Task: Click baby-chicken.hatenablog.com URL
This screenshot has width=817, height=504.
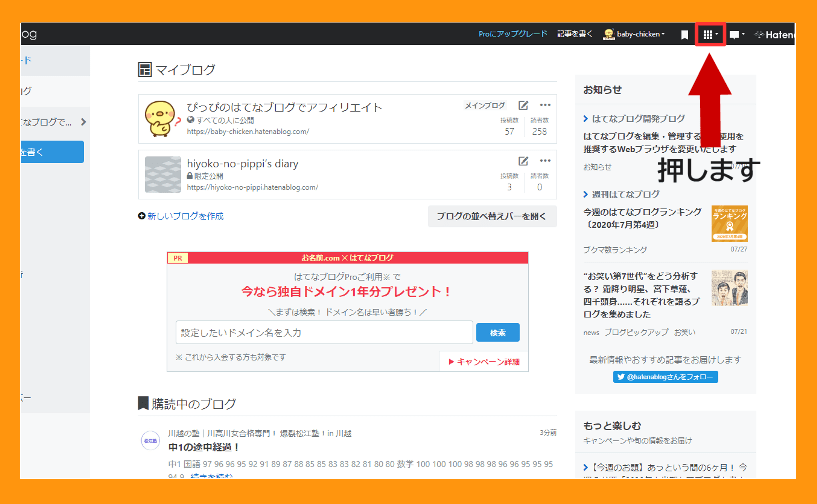Action: pyautogui.click(x=248, y=132)
